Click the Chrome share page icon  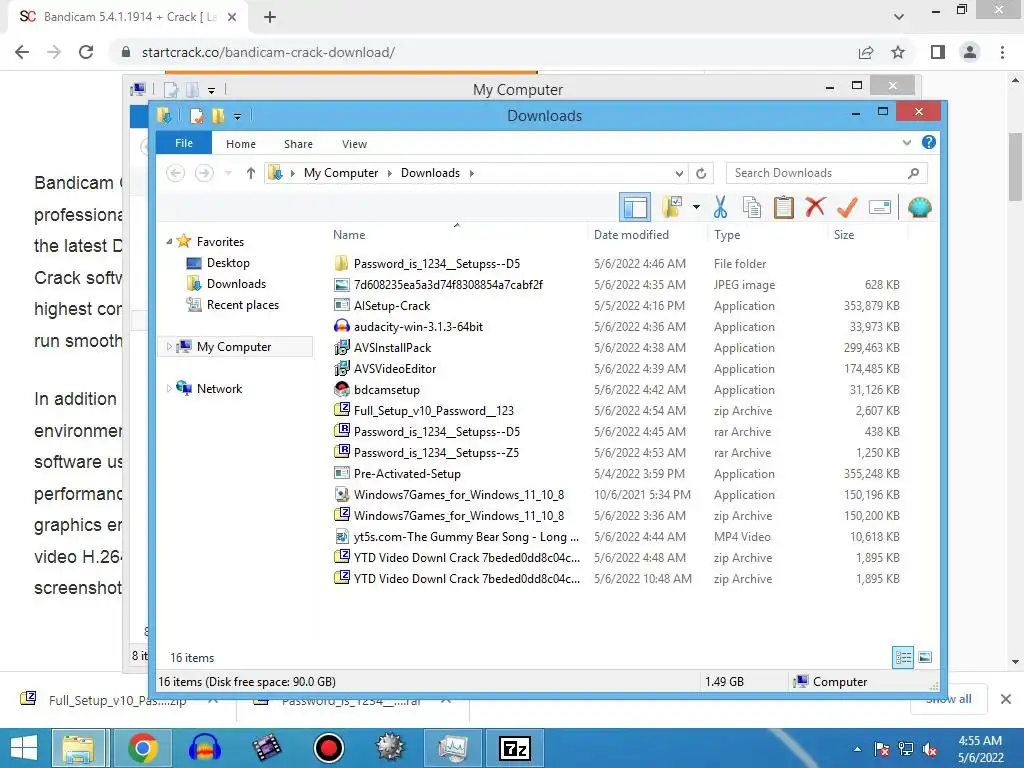[866, 52]
